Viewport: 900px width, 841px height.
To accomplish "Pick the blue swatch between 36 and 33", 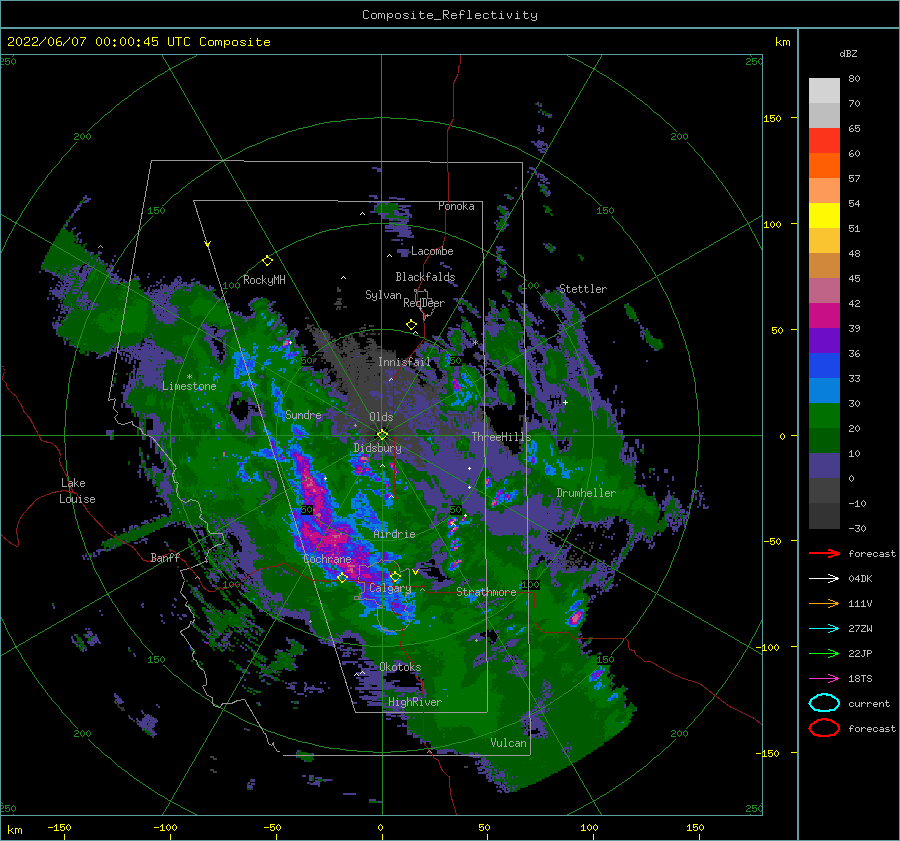I will [x=824, y=366].
